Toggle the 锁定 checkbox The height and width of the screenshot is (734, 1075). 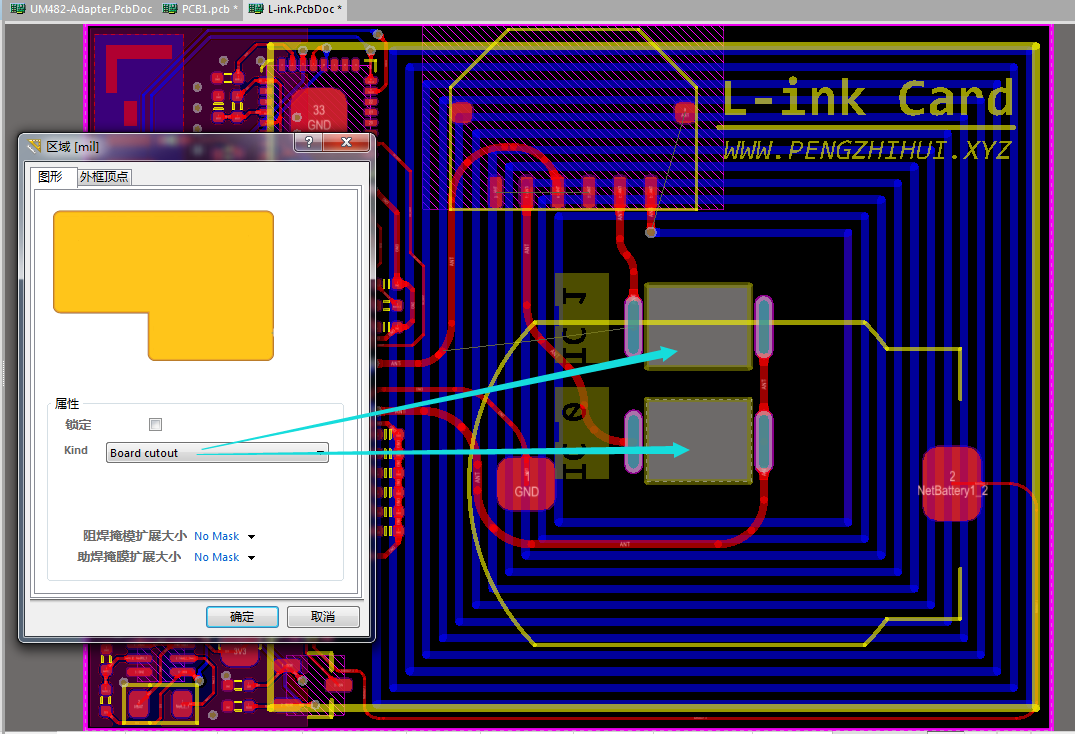click(155, 425)
